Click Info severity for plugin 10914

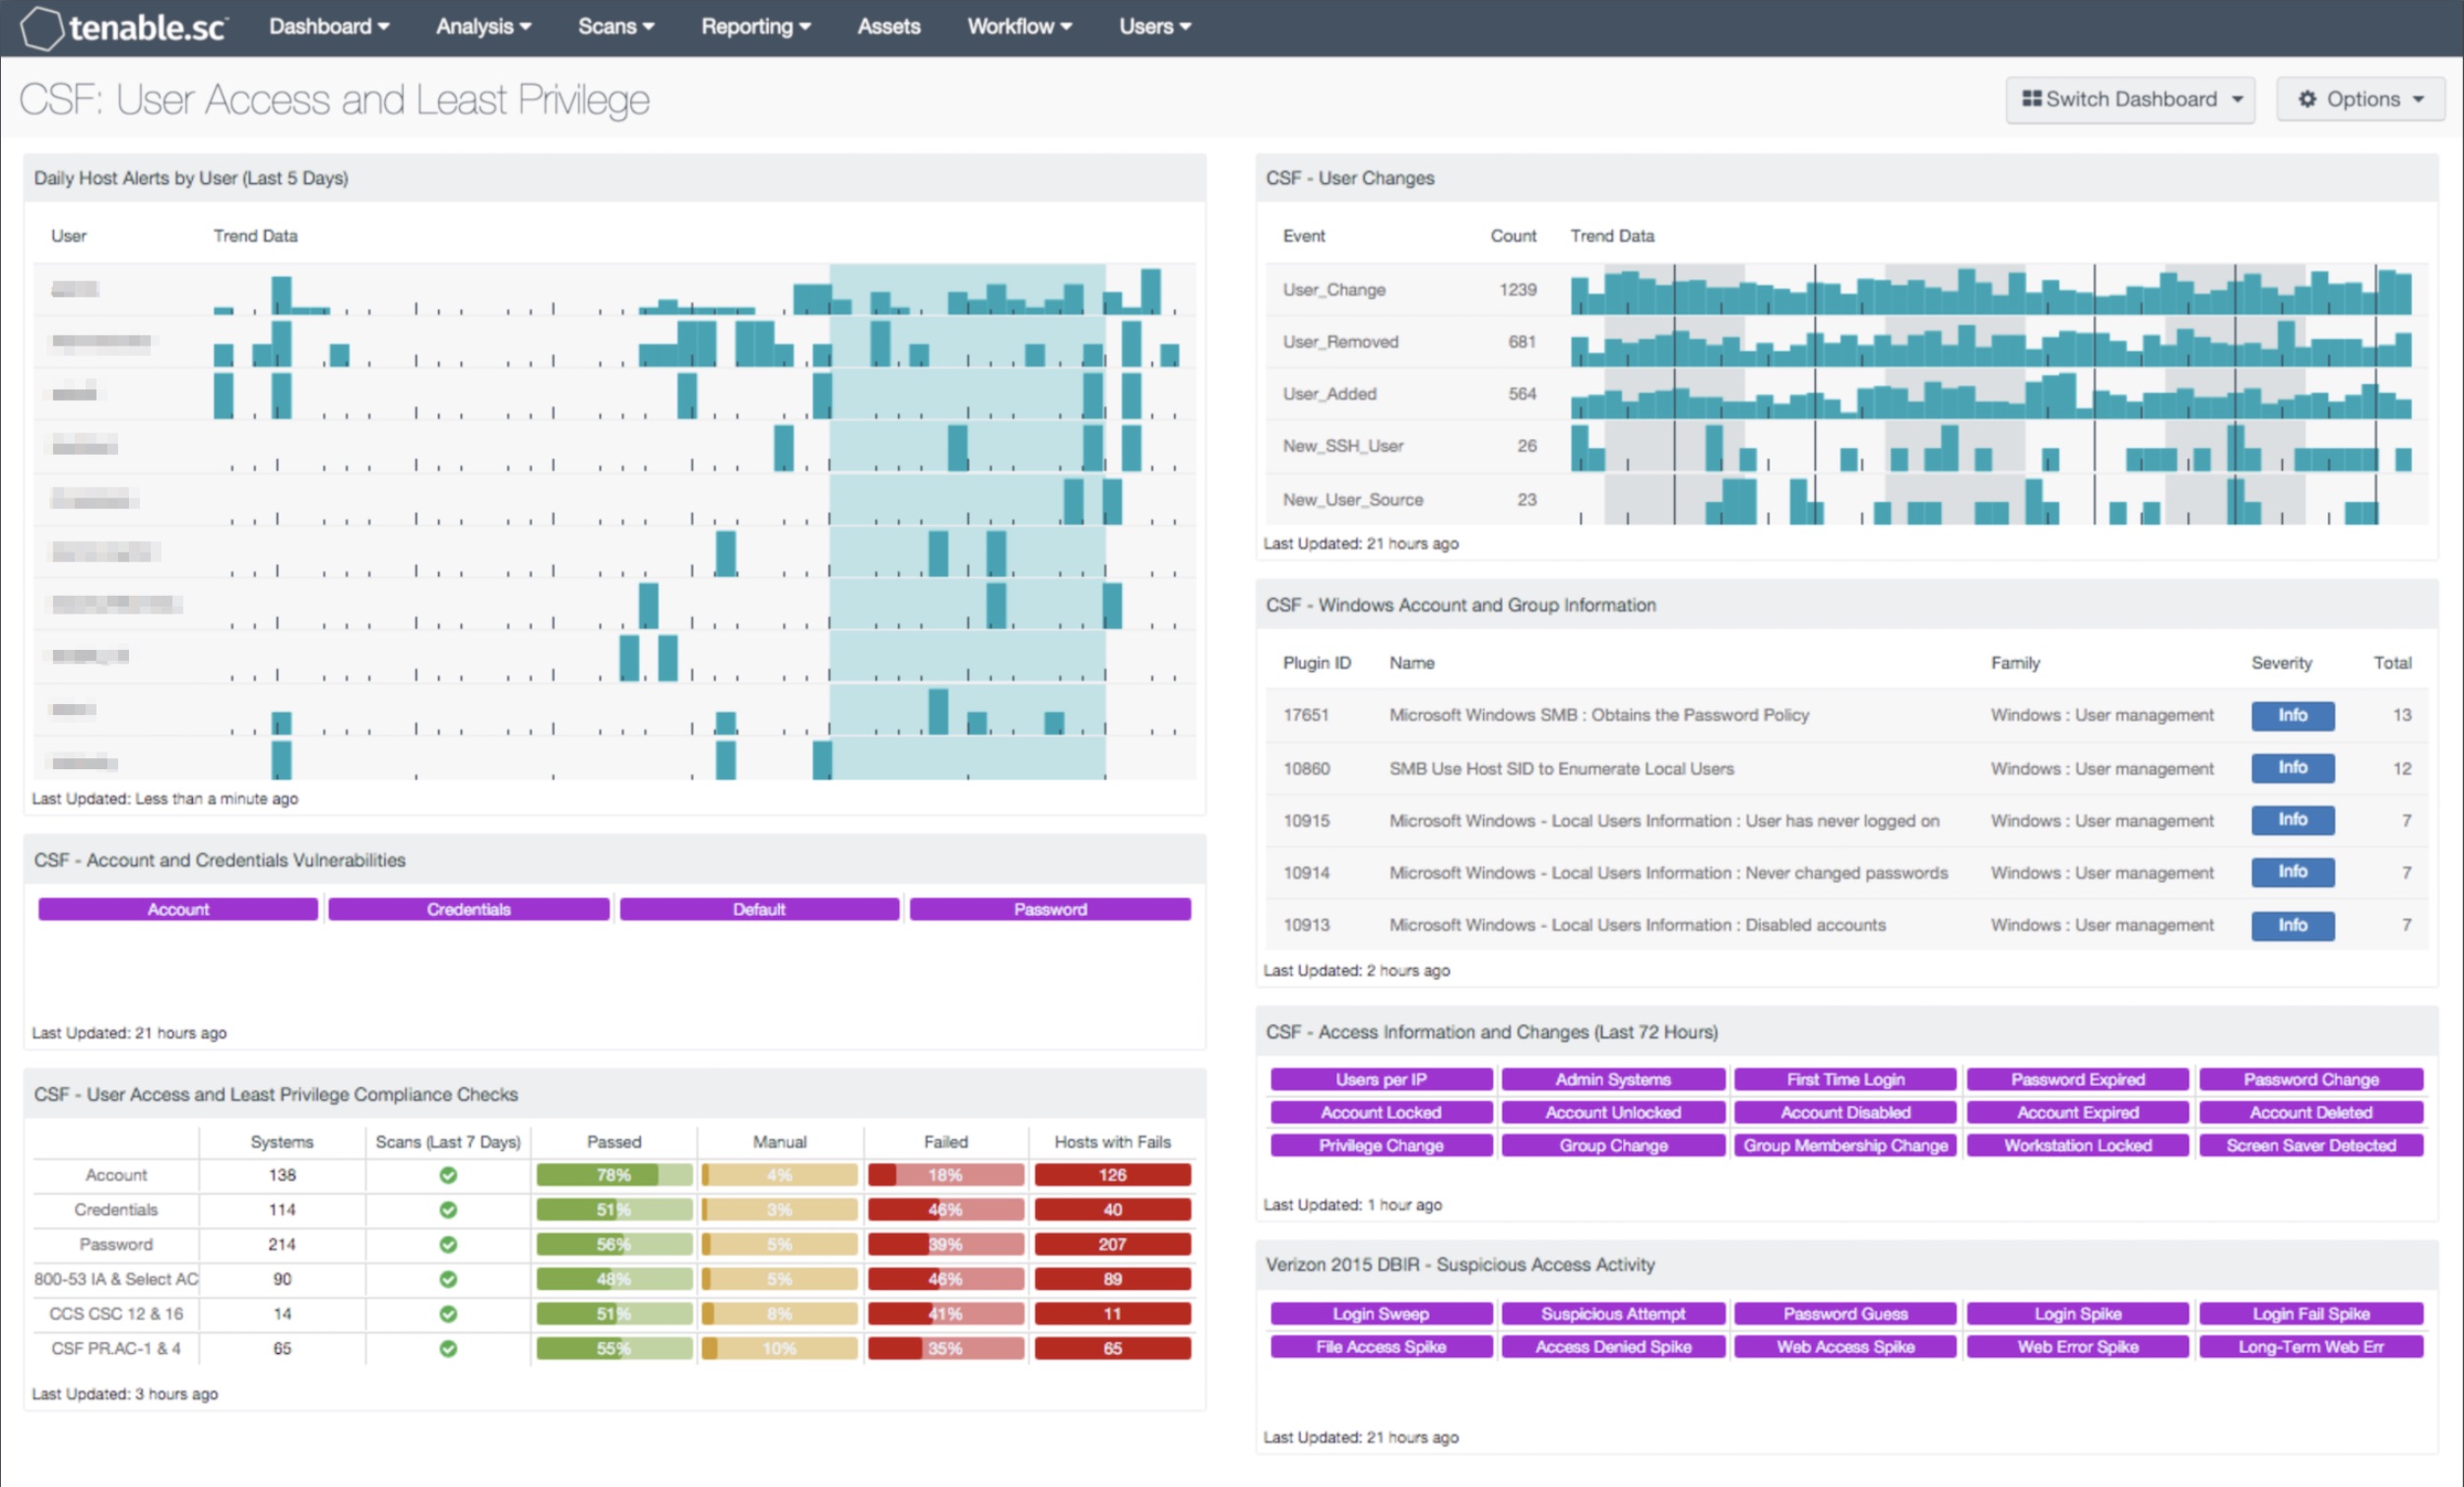pos(2293,872)
